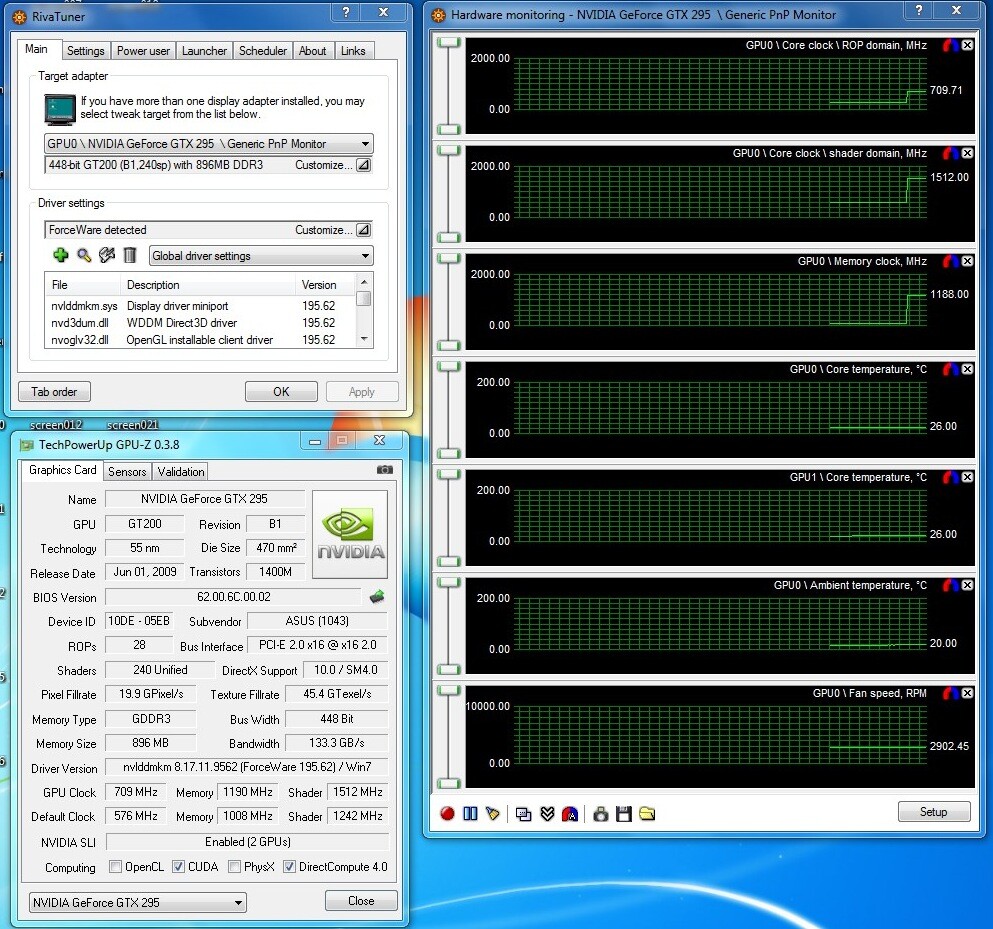Toggle the OpenCL checkbox
The width and height of the screenshot is (993, 929).
click(115, 867)
